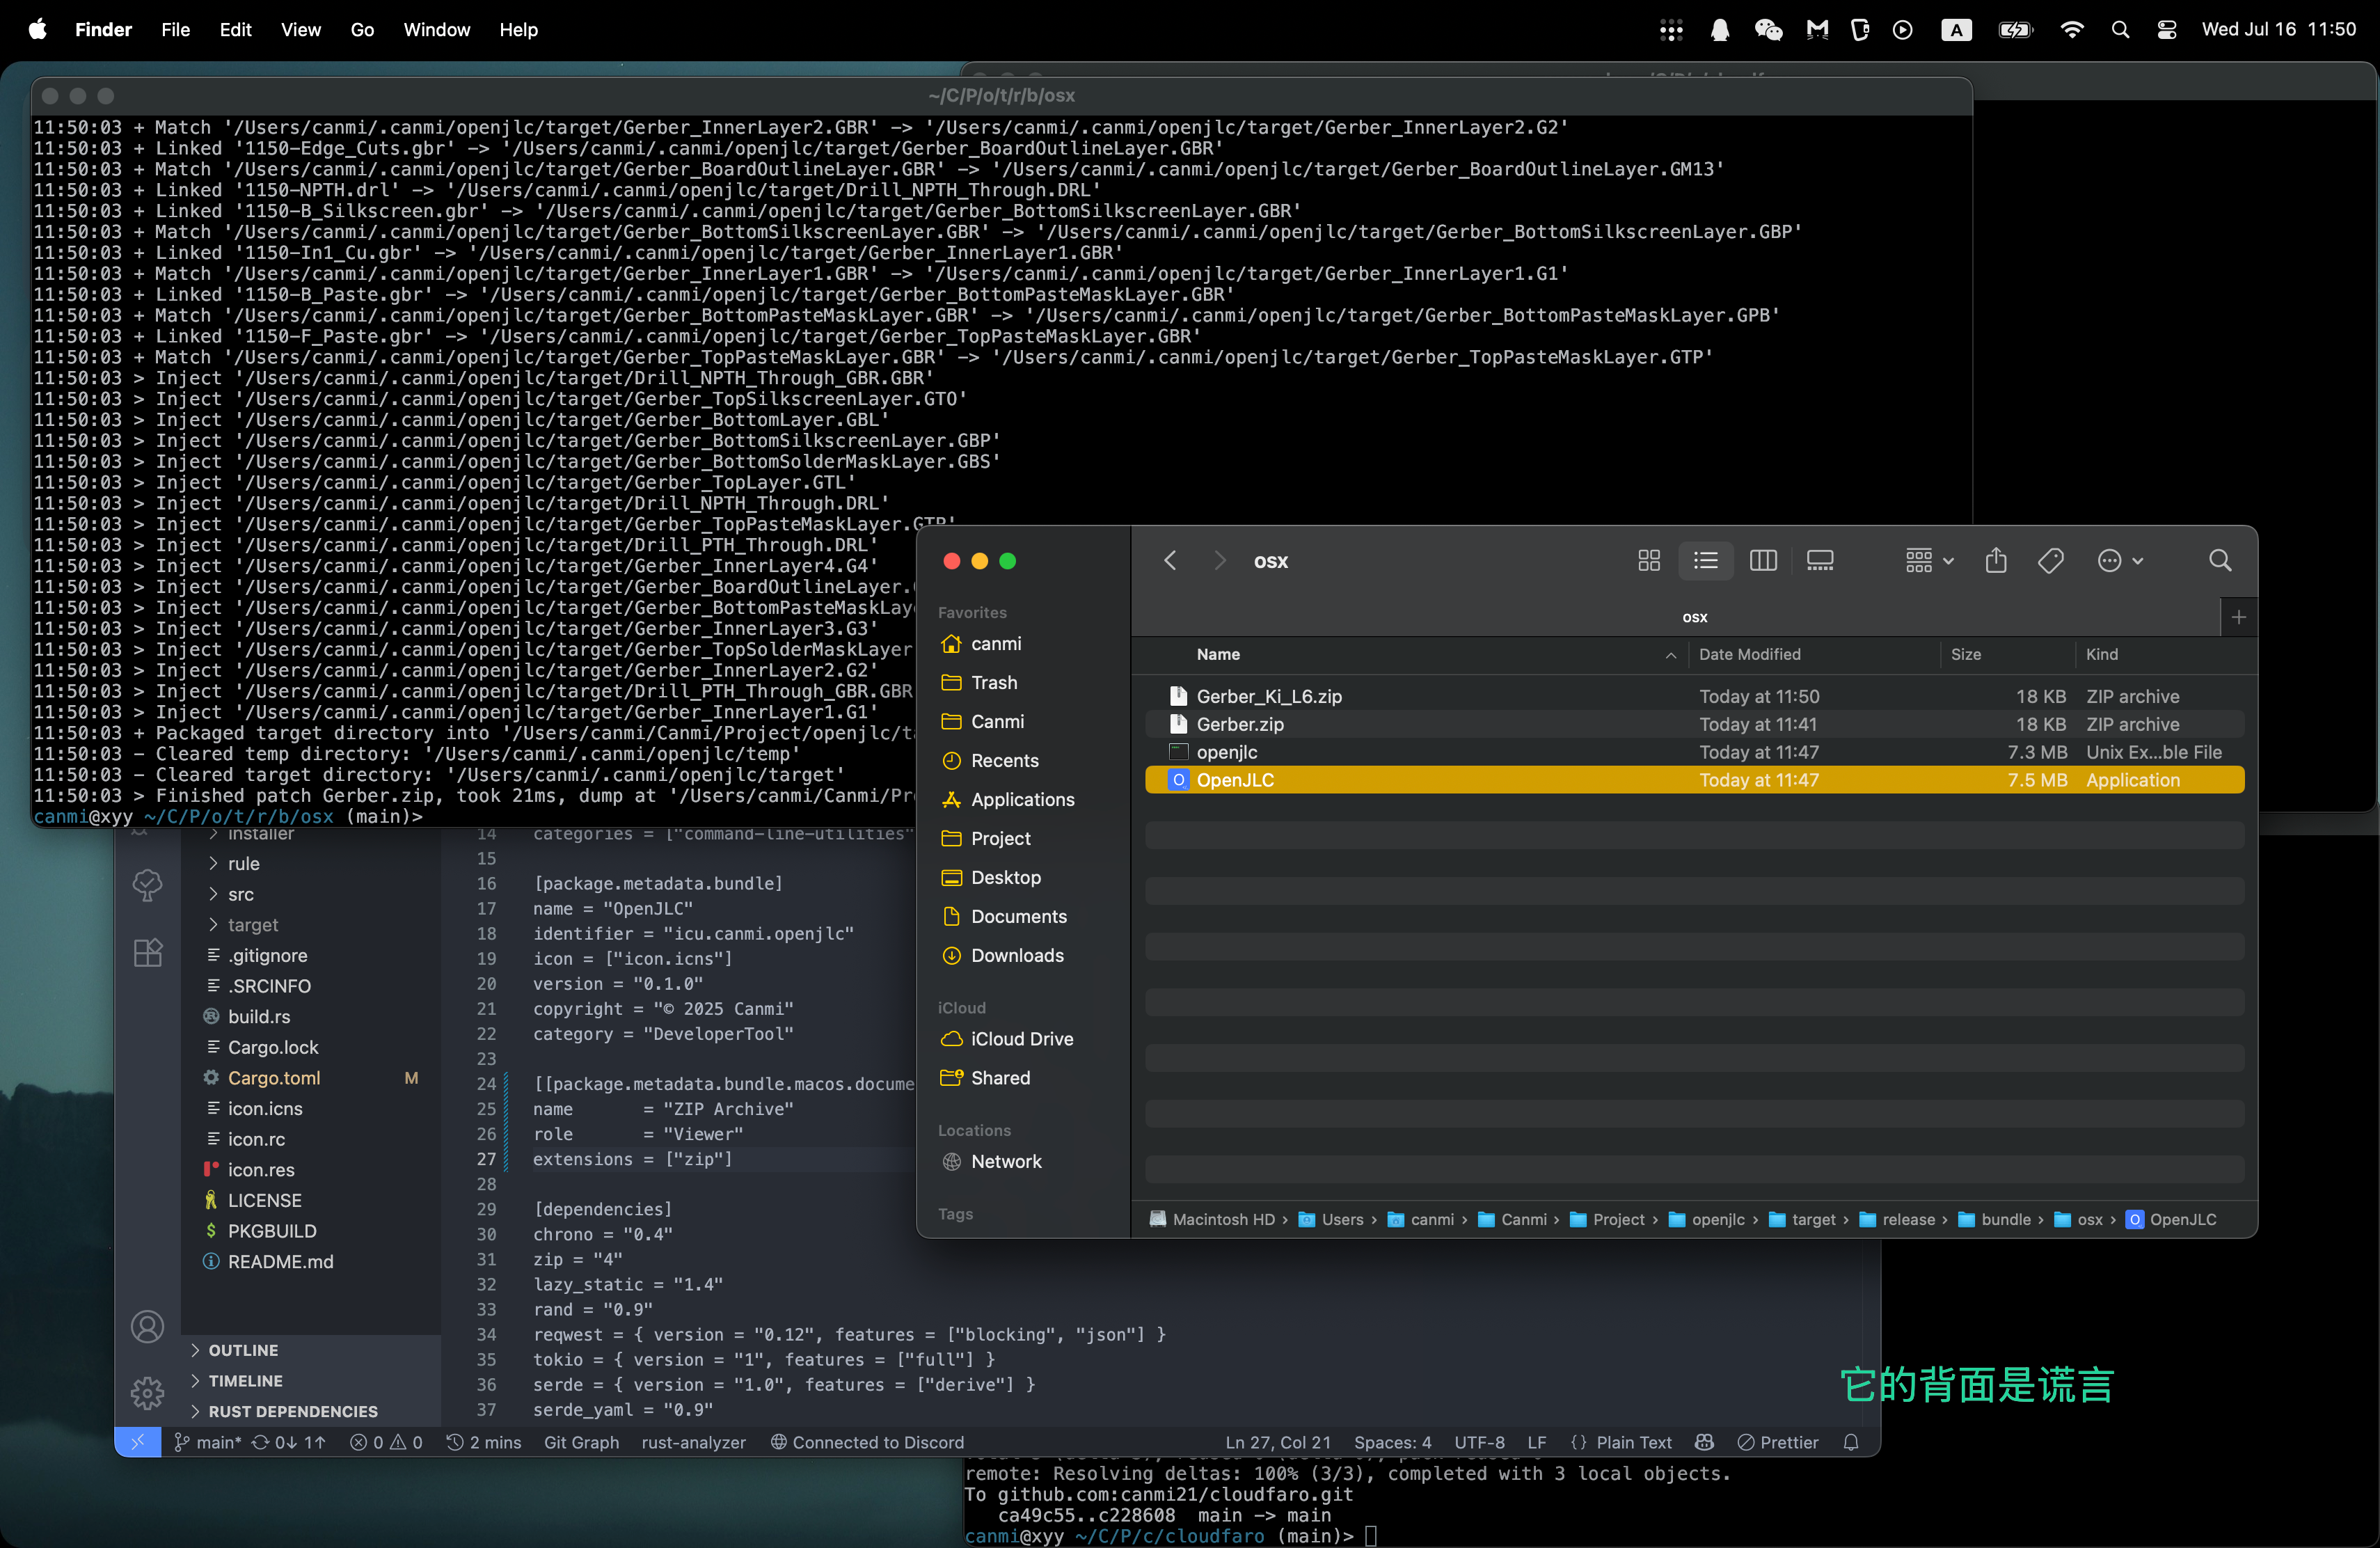
Task: Open macOS Control Center icon
Action: (x=2167, y=30)
